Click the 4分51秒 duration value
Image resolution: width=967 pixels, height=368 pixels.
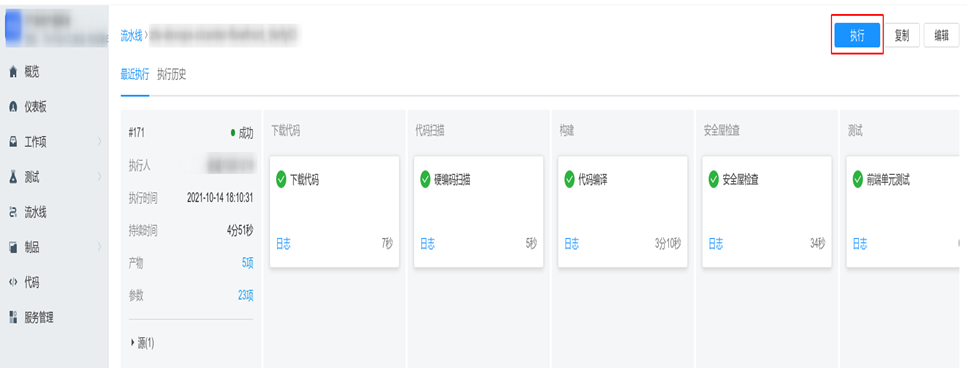click(240, 231)
